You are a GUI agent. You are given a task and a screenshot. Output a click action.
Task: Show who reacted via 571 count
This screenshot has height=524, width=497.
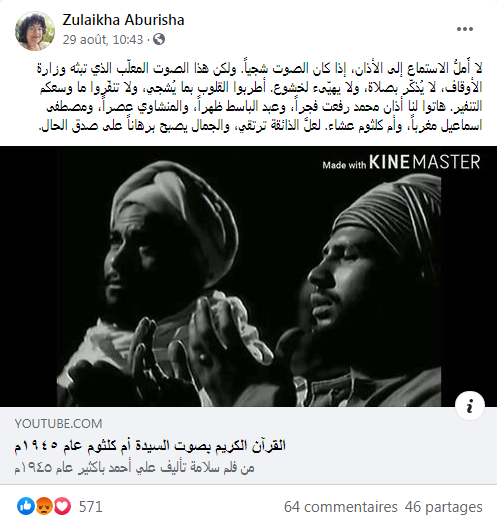click(x=91, y=507)
